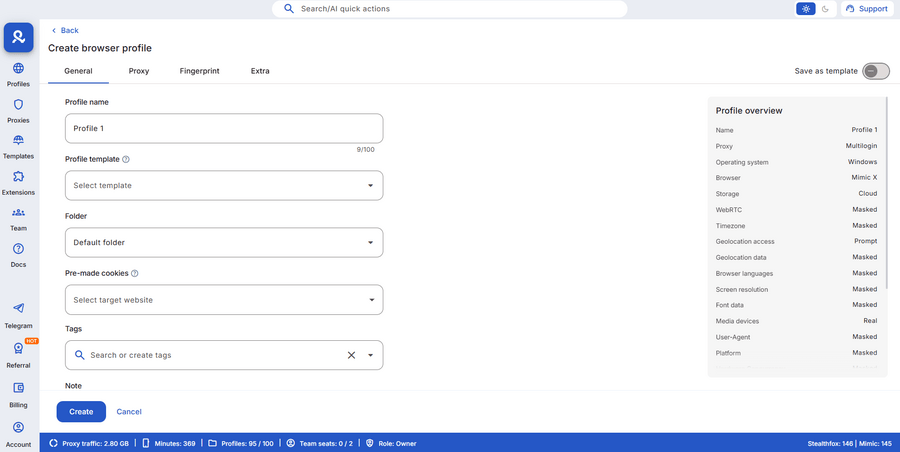Click the Profile overview scrollbar

tap(885, 200)
